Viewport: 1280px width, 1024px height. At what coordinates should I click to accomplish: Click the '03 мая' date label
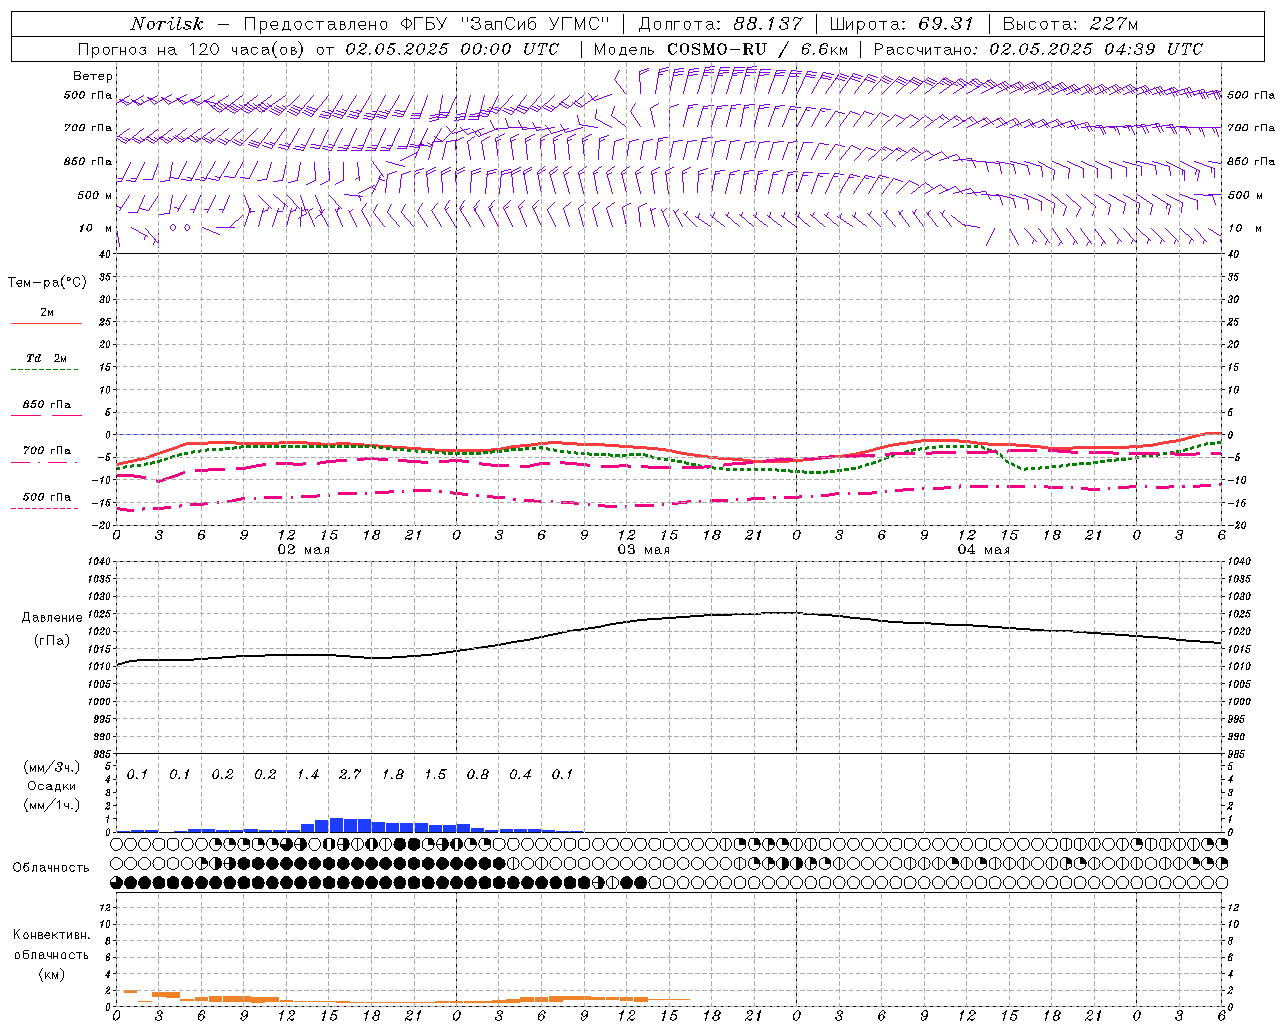643,550
